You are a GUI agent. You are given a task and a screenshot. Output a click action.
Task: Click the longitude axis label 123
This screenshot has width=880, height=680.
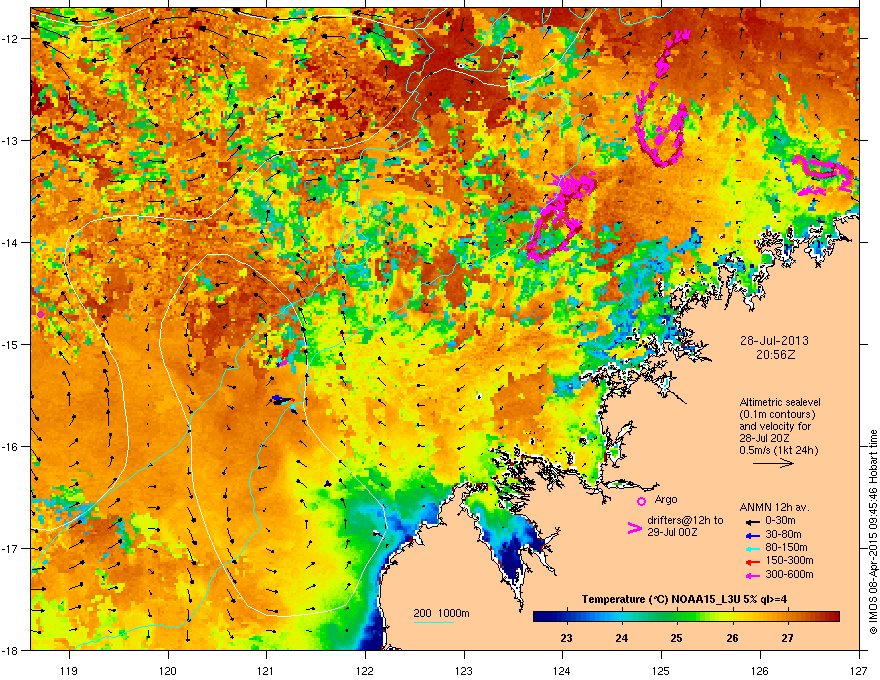coord(464,670)
